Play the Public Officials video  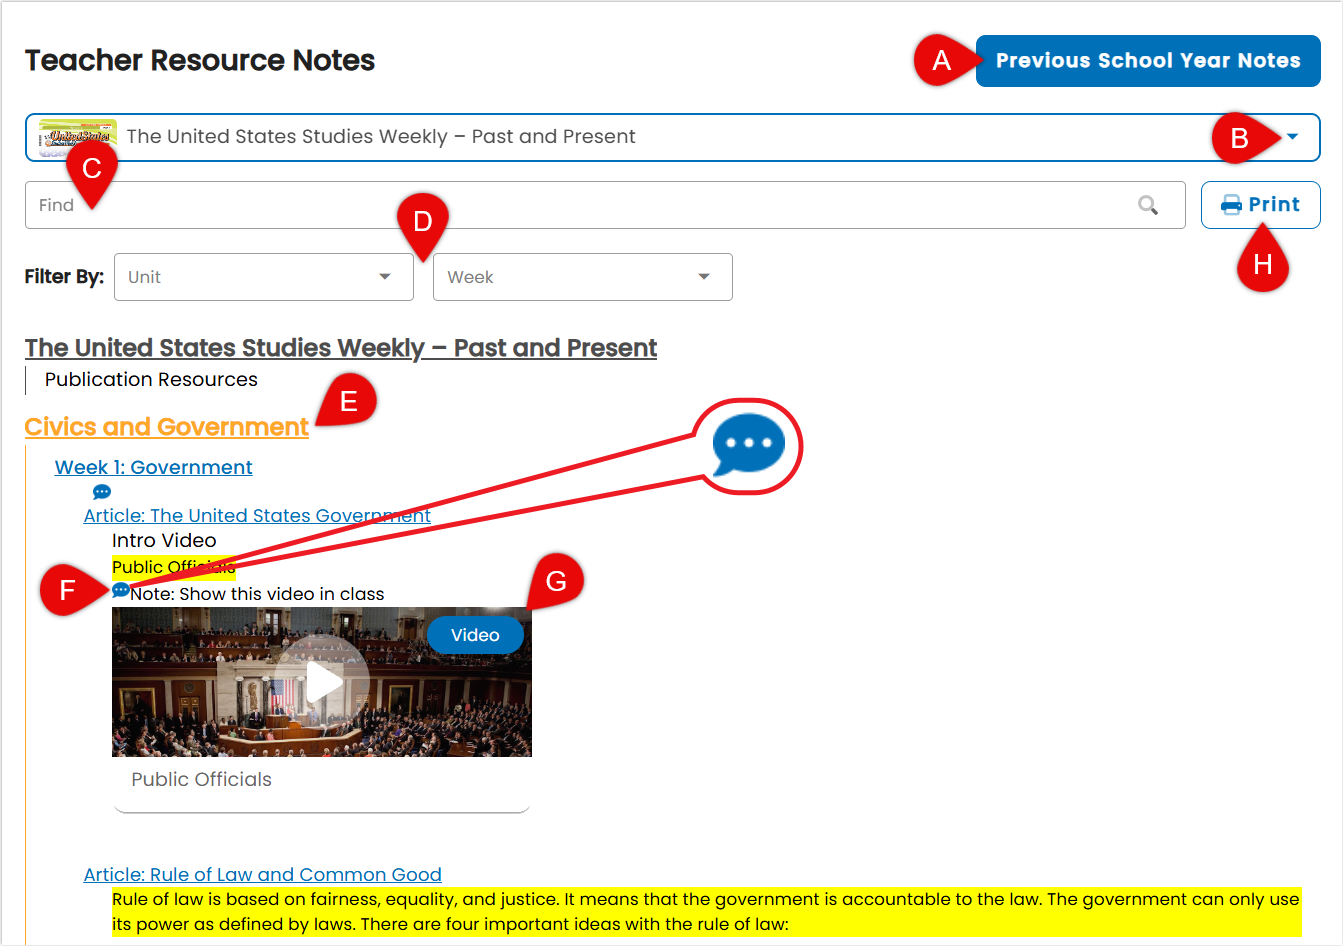[x=322, y=682]
